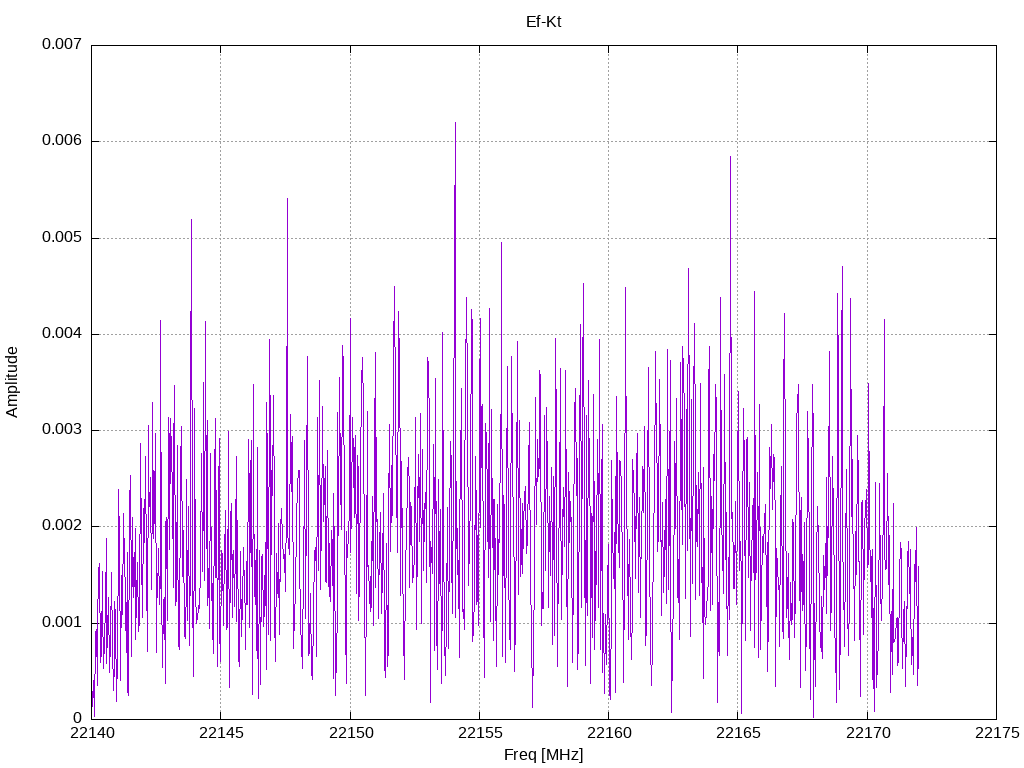Click the "Freq [MHz]" x-axis label

(x=543, y=754)
